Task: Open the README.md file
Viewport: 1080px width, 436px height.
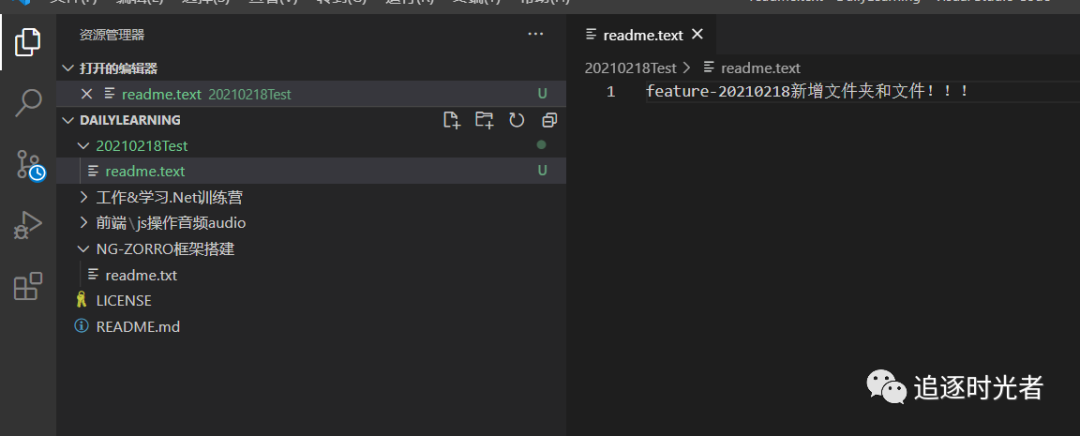Action: [311, 326]
